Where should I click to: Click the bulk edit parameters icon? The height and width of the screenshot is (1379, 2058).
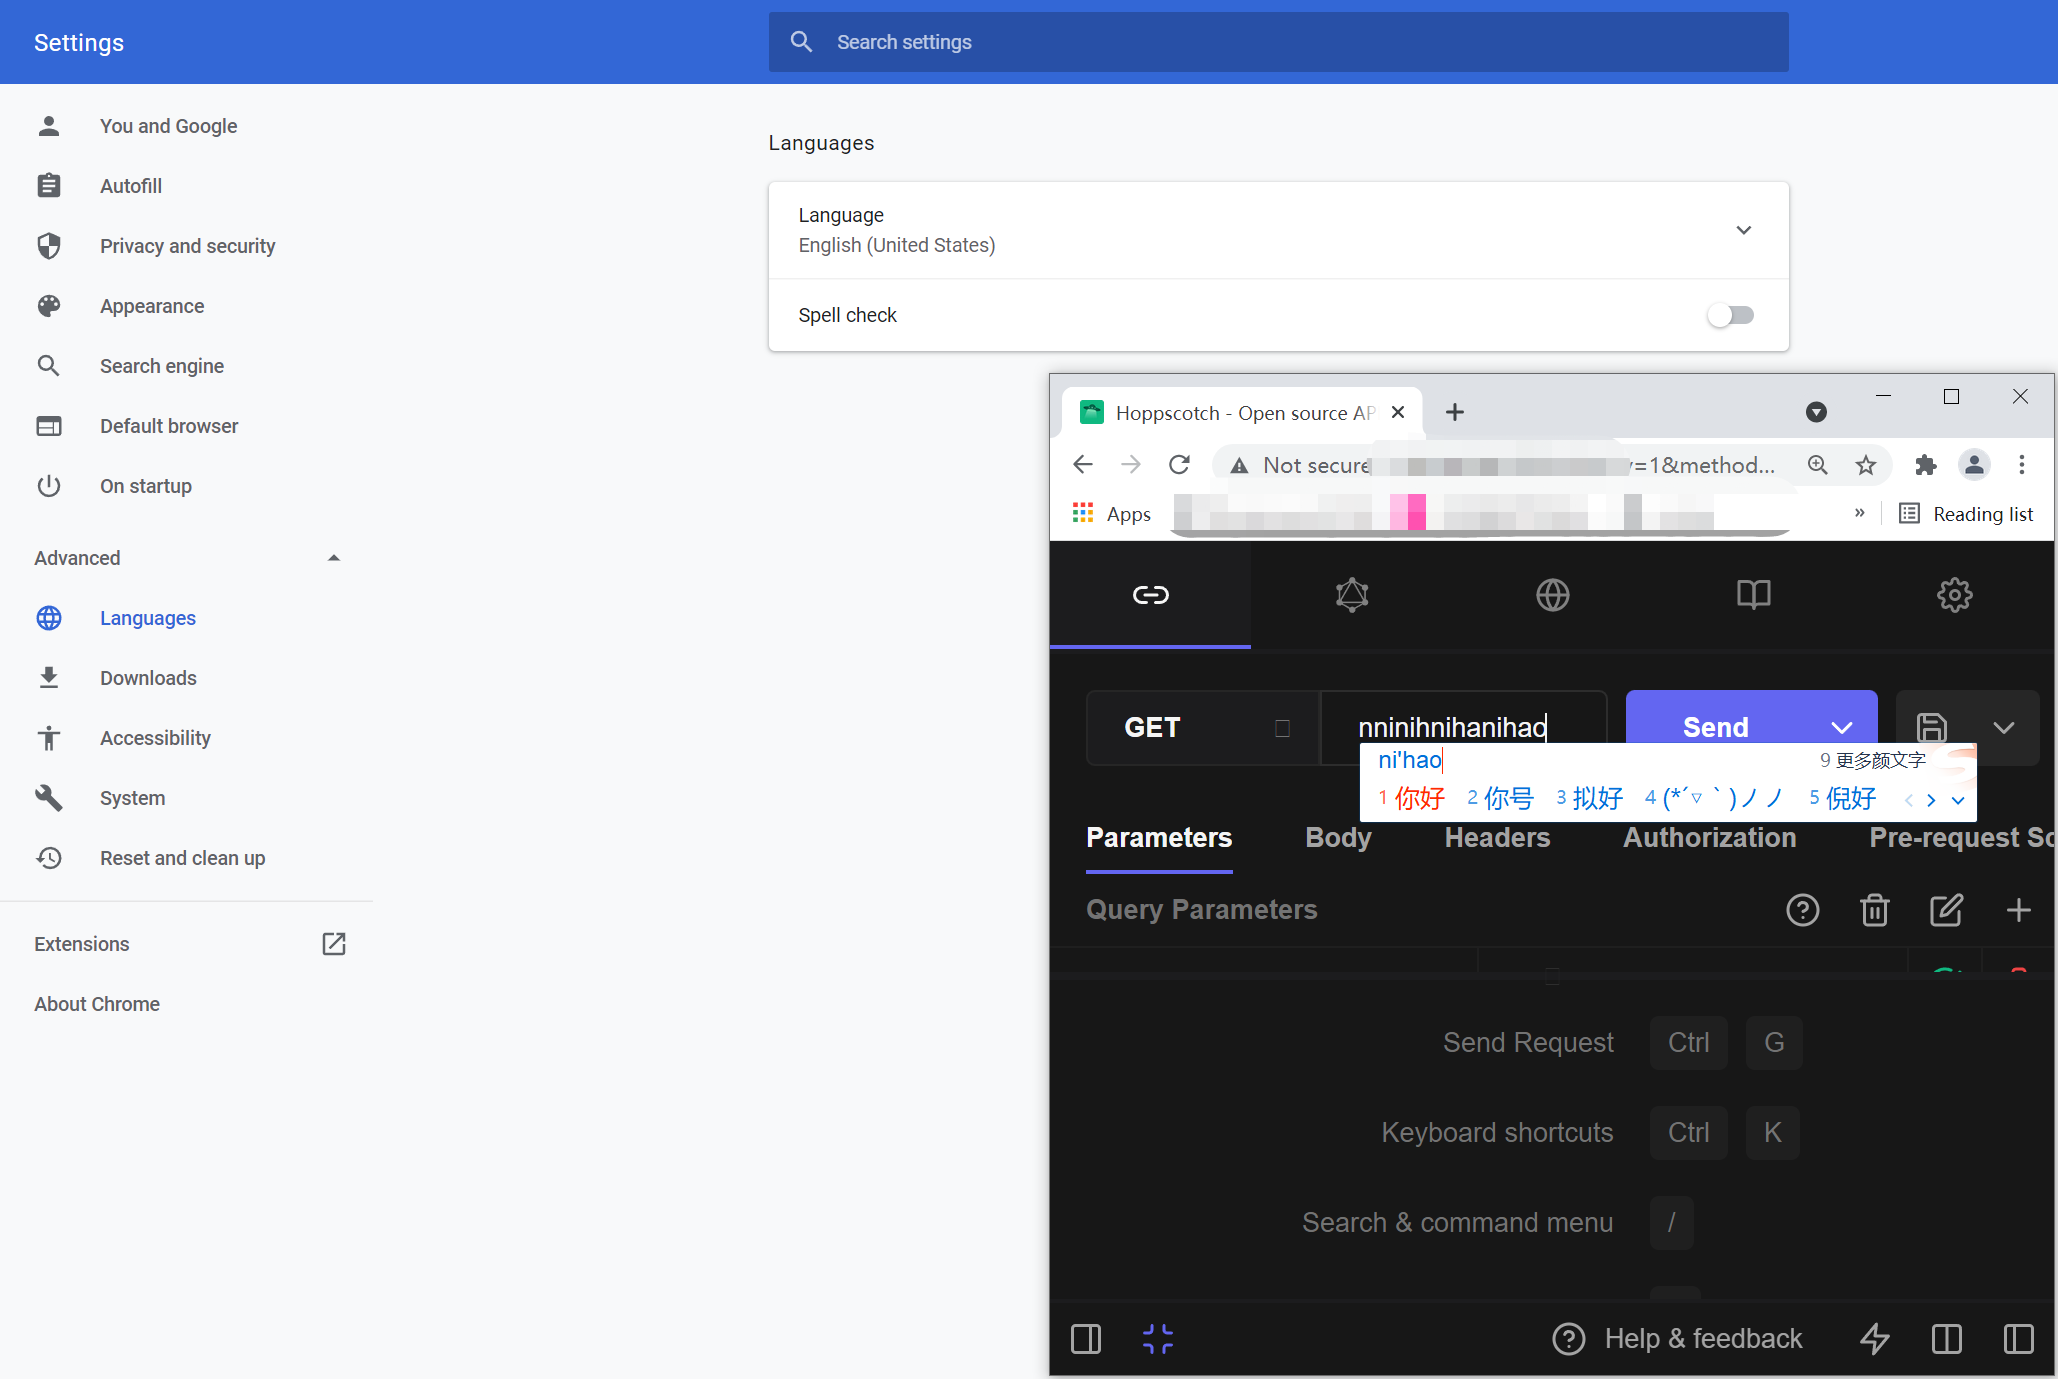click(1946, 910)
